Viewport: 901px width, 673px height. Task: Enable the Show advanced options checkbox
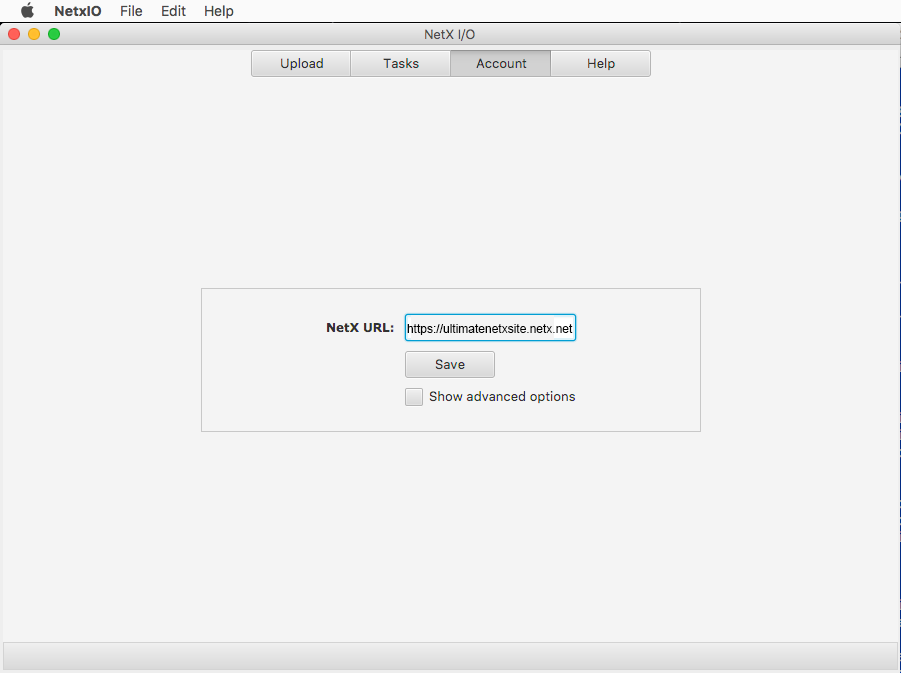click(414, 397)
